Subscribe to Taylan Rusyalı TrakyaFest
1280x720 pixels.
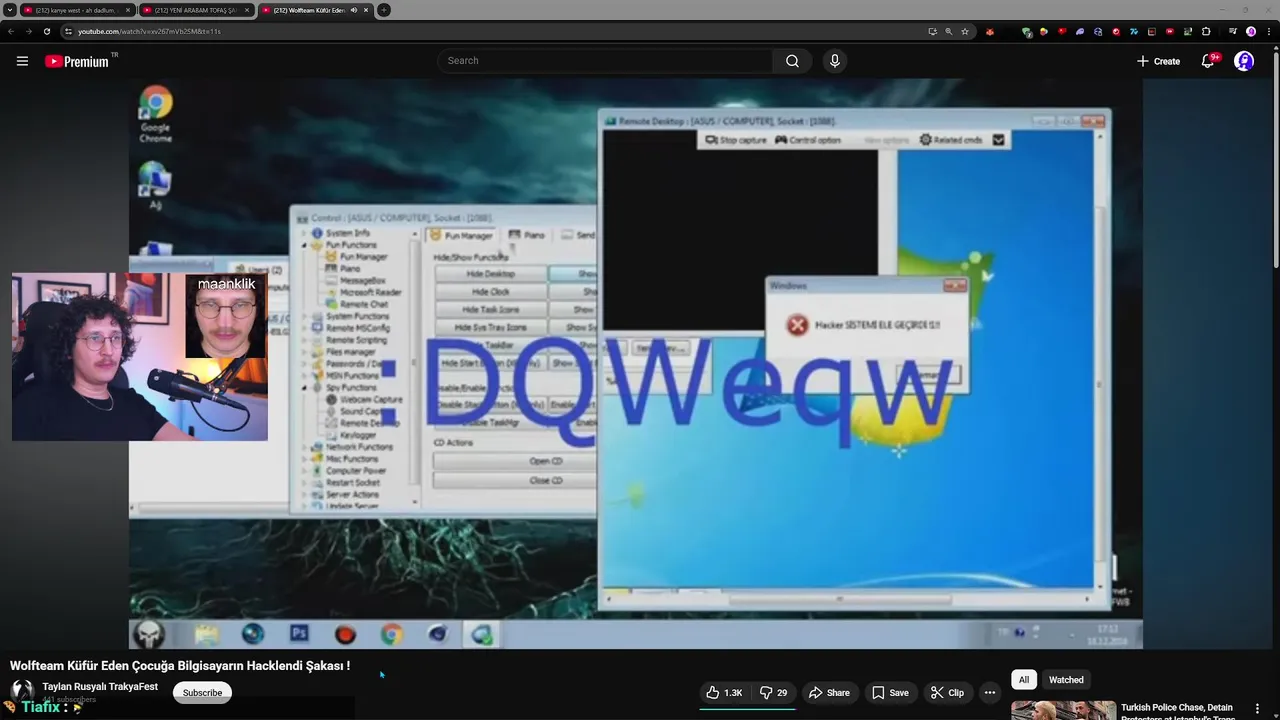coord(202,692)
